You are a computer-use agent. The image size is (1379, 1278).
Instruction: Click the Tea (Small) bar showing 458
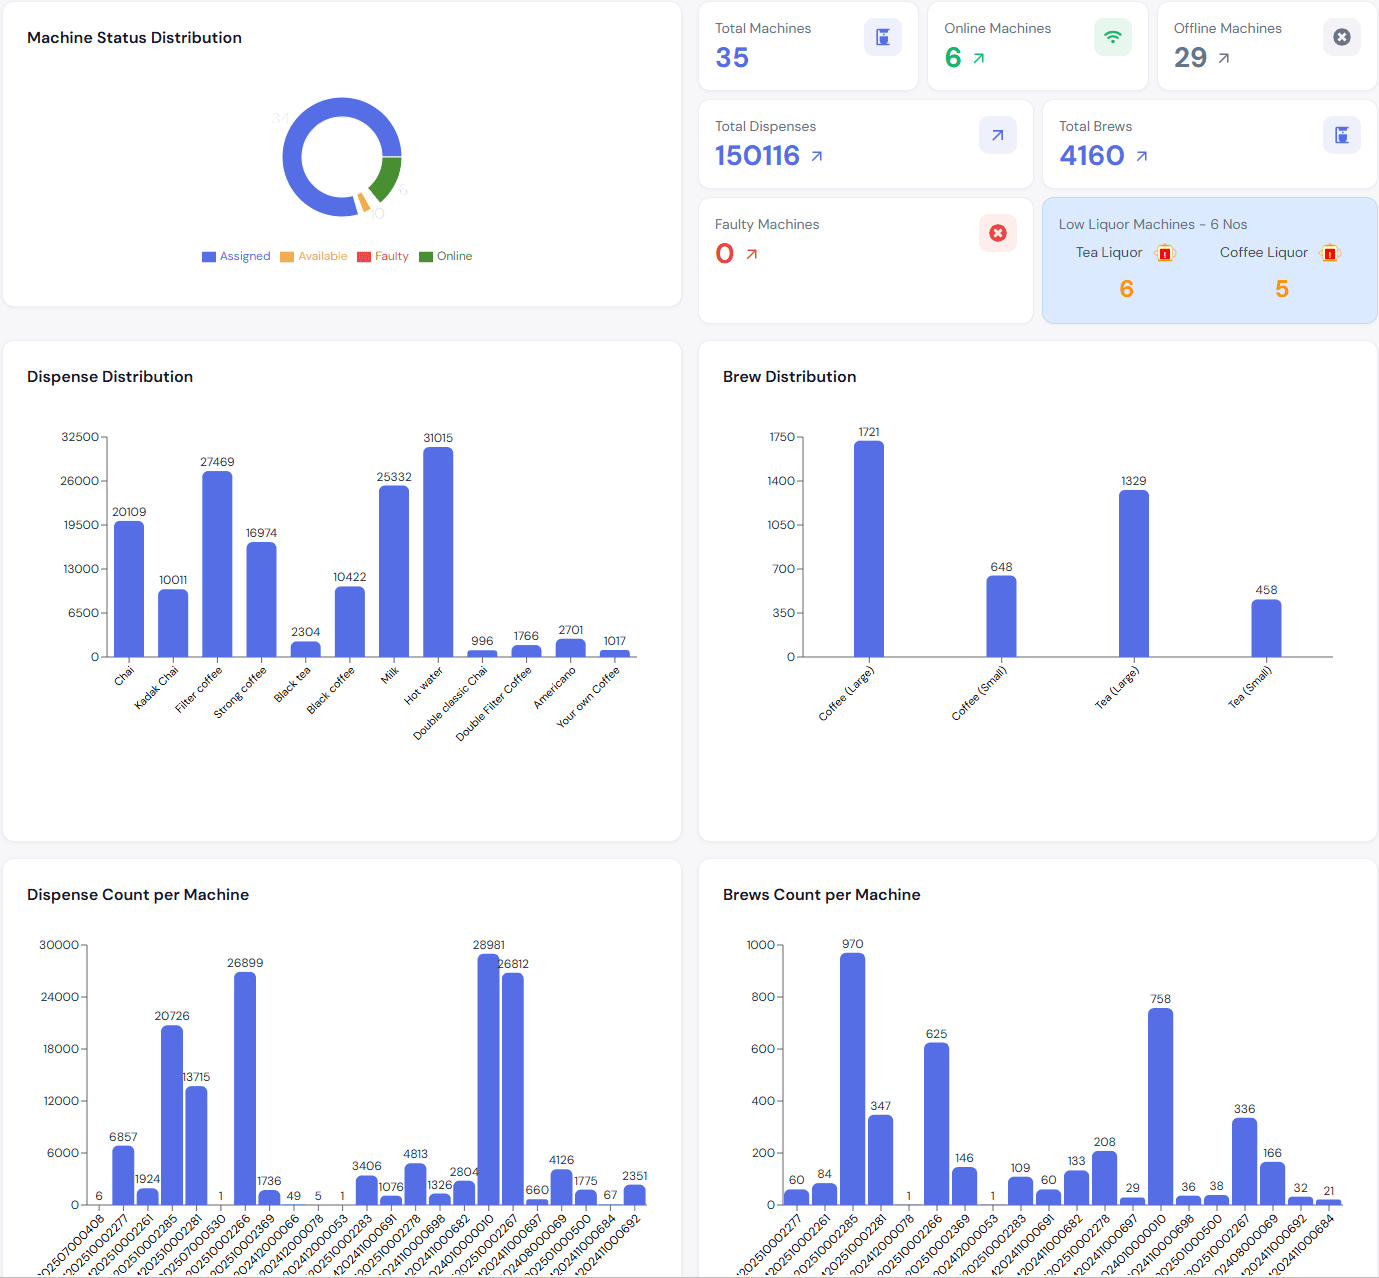point(1266,628)
